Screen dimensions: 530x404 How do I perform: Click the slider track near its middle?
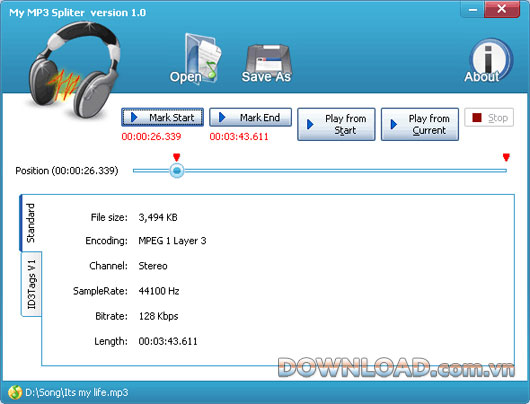[x=320, y=171]
